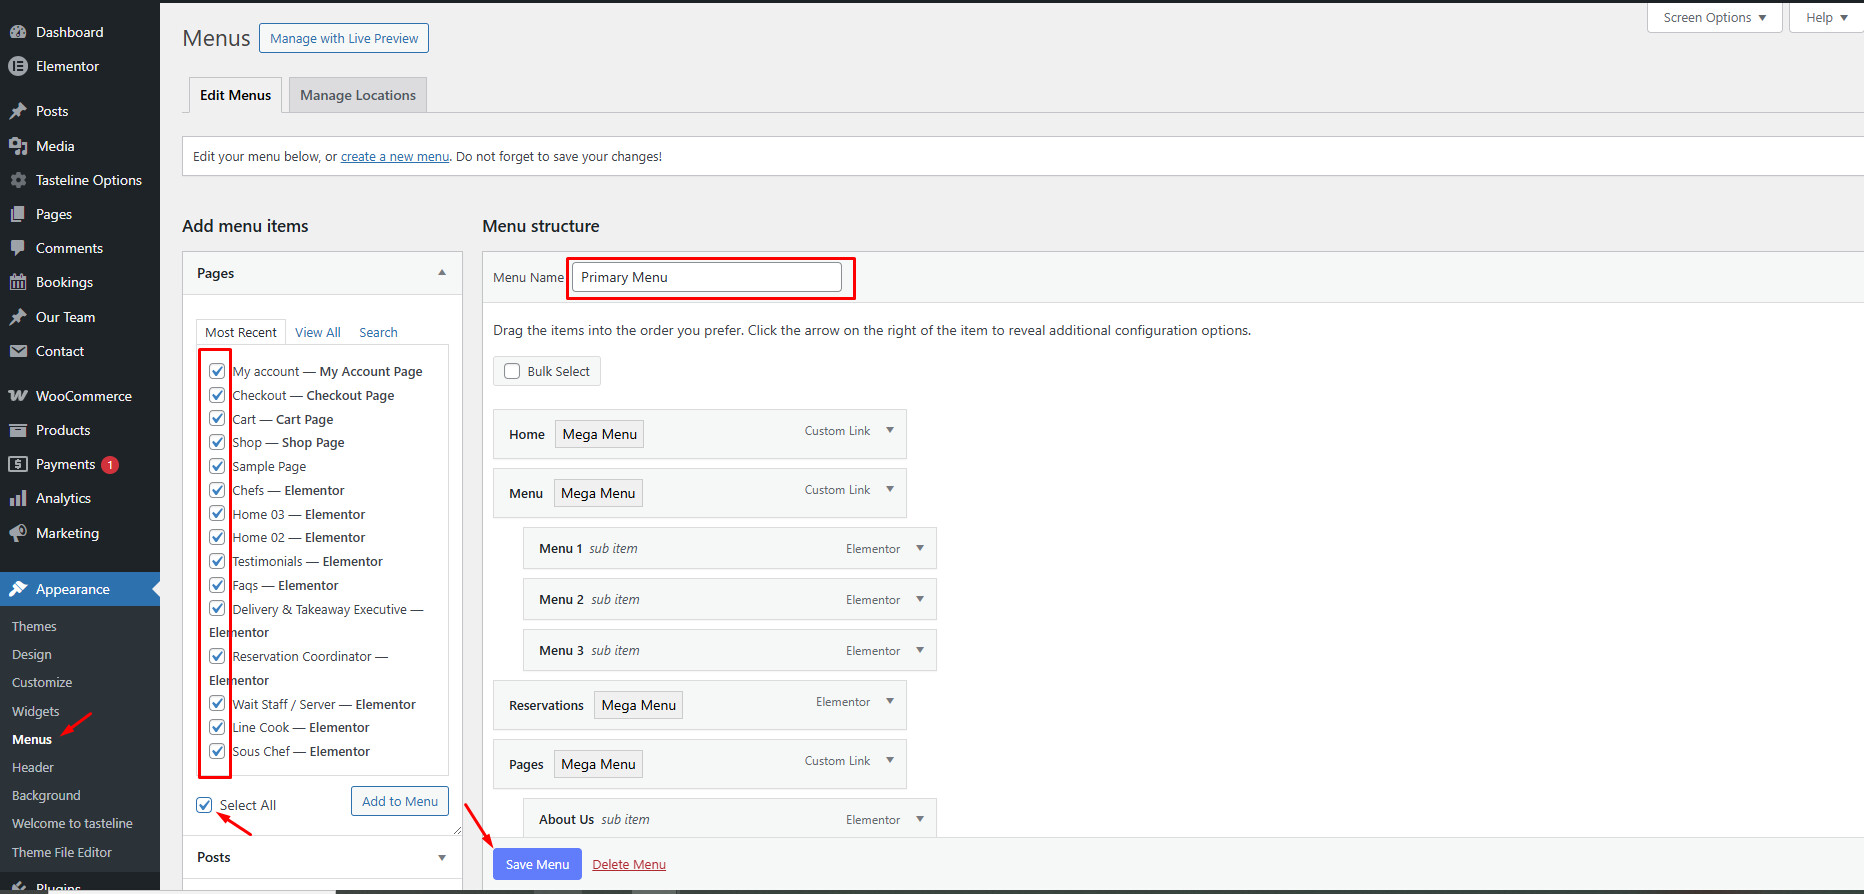Uncheck the My account page checkbox
Image resolution: width=1864 pixels, height=894 pixels.
pos(217,371)
